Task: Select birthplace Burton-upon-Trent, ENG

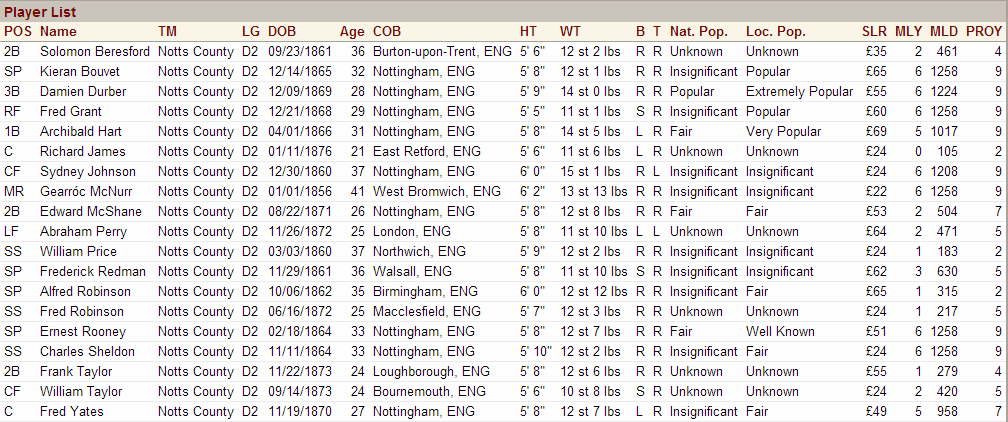Action: [x=442, y=51]
